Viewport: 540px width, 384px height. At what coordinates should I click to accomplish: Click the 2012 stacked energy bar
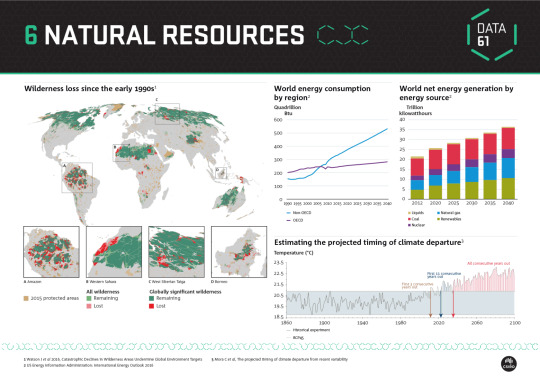(417, 178)
